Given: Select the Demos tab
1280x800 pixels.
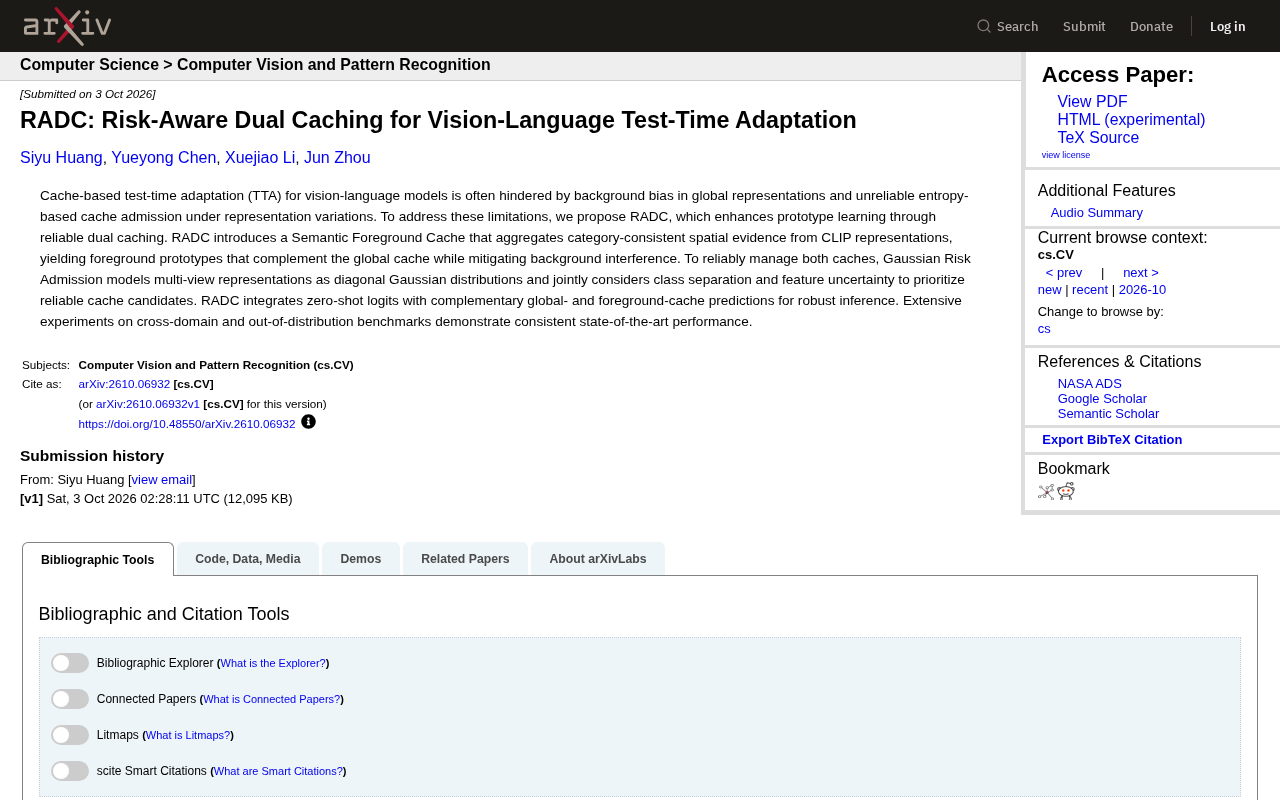Looking at the screenshot, I should (361, 559).
